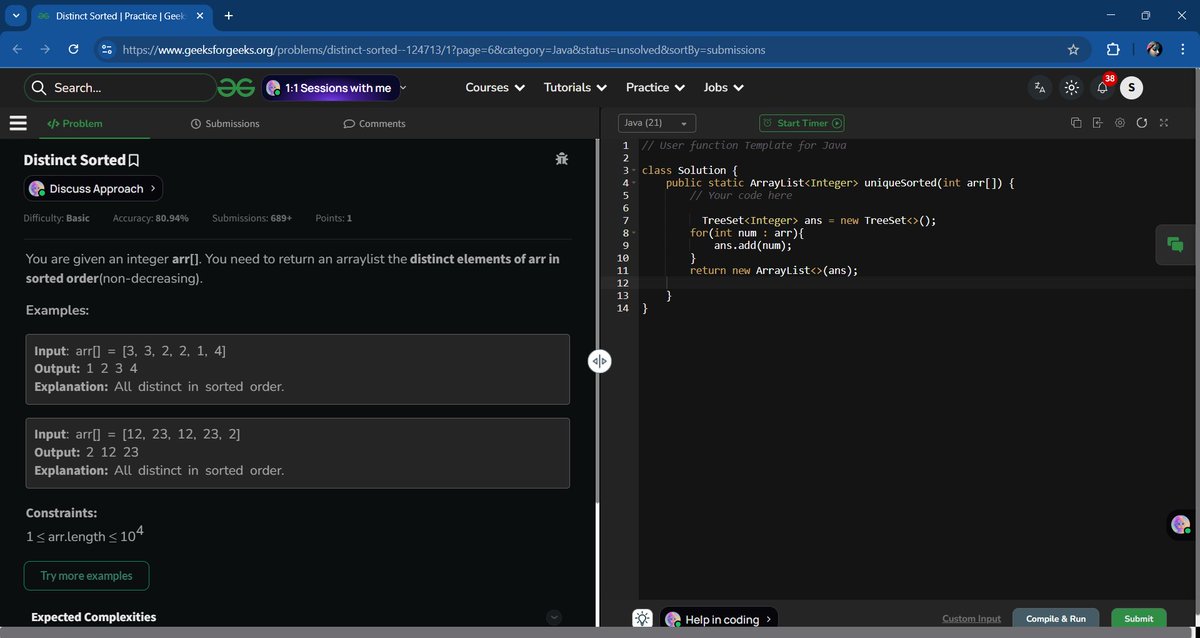Viewport: 1200px width, 638px height.
Task: Open the language translate icon
Action: 1040,88
